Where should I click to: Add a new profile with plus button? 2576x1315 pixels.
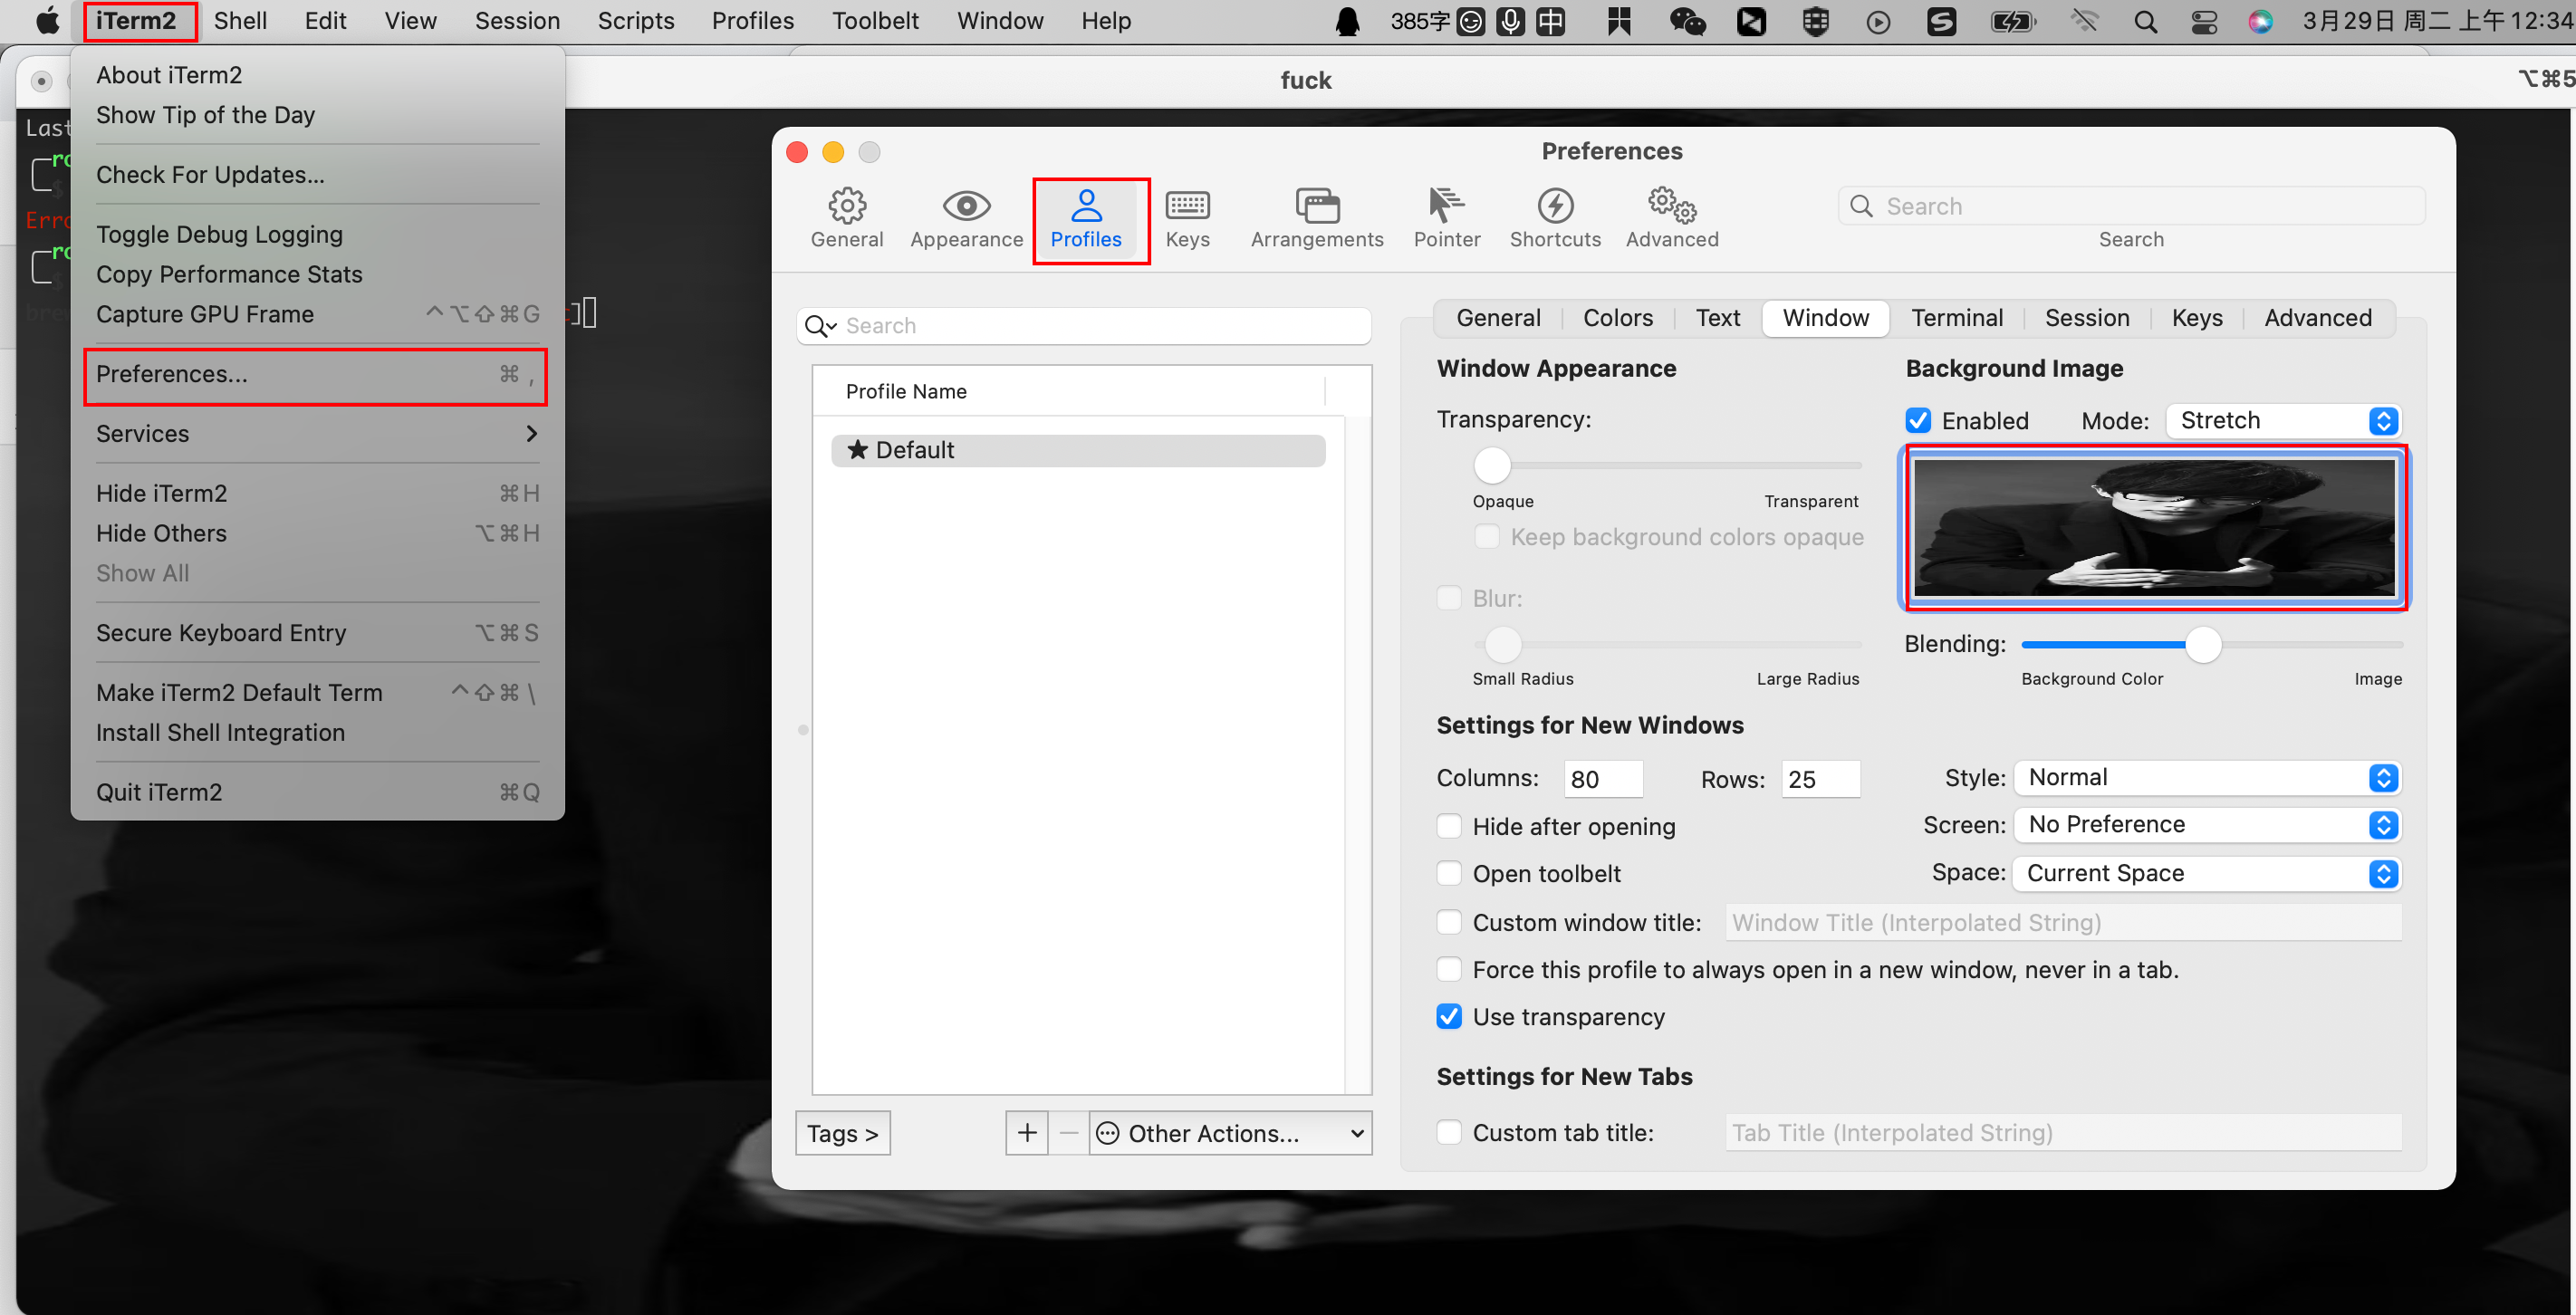[1027, 1133]
